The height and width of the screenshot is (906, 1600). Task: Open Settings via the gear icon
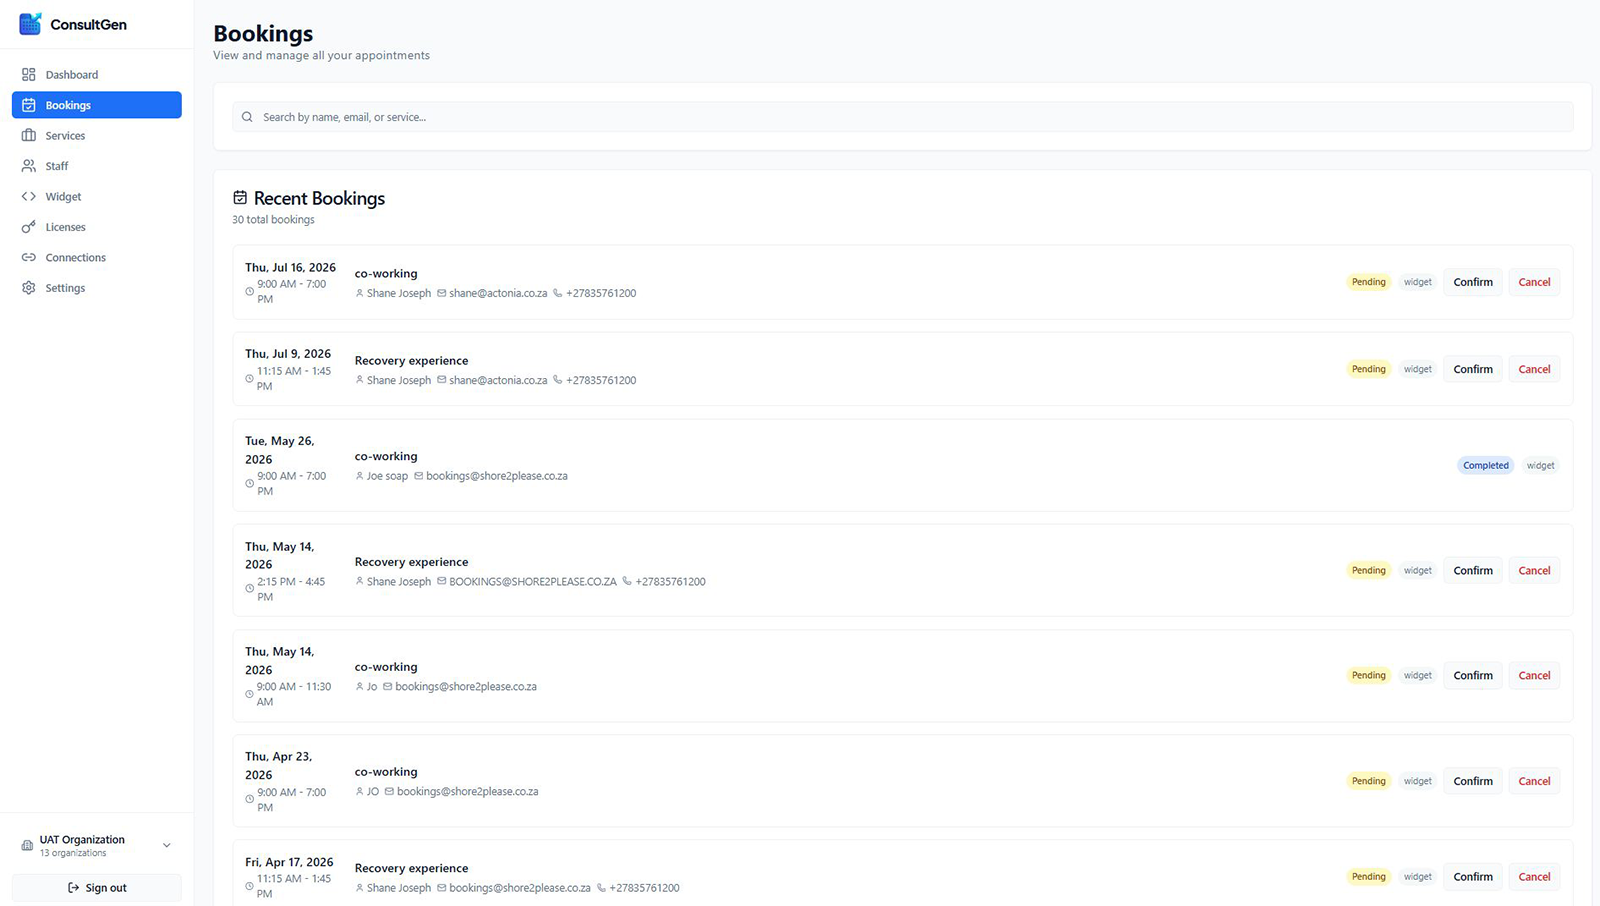[29, 288]
